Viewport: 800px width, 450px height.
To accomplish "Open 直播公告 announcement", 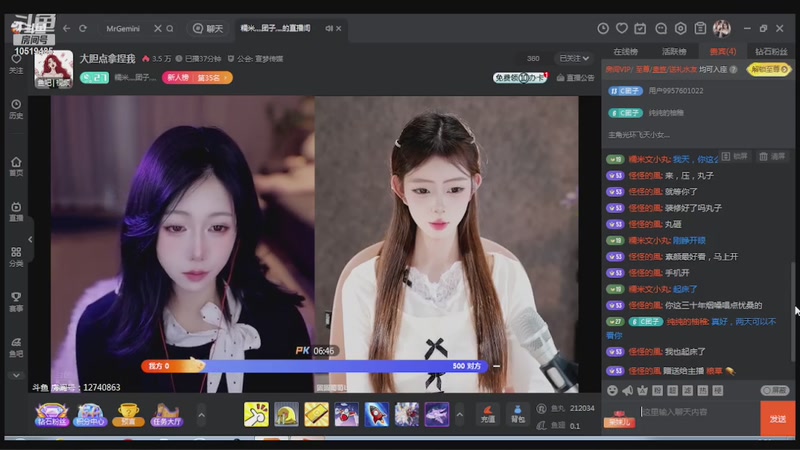I will point(576,78).
